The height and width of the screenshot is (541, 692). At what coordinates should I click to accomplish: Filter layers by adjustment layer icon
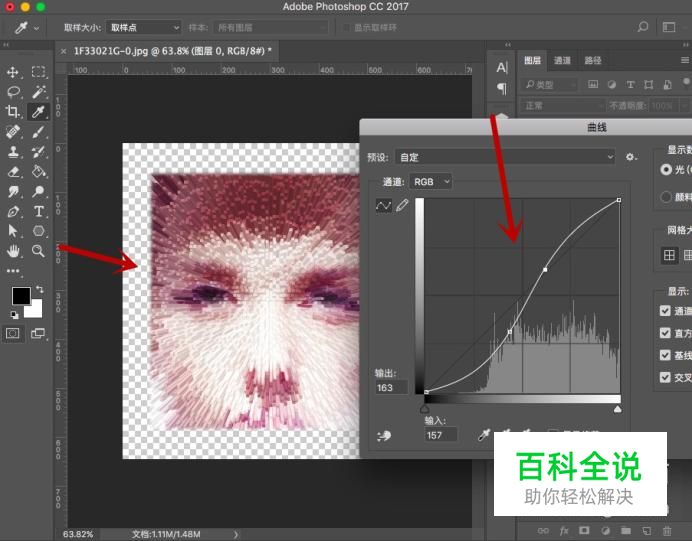click(x=612, y=84)
